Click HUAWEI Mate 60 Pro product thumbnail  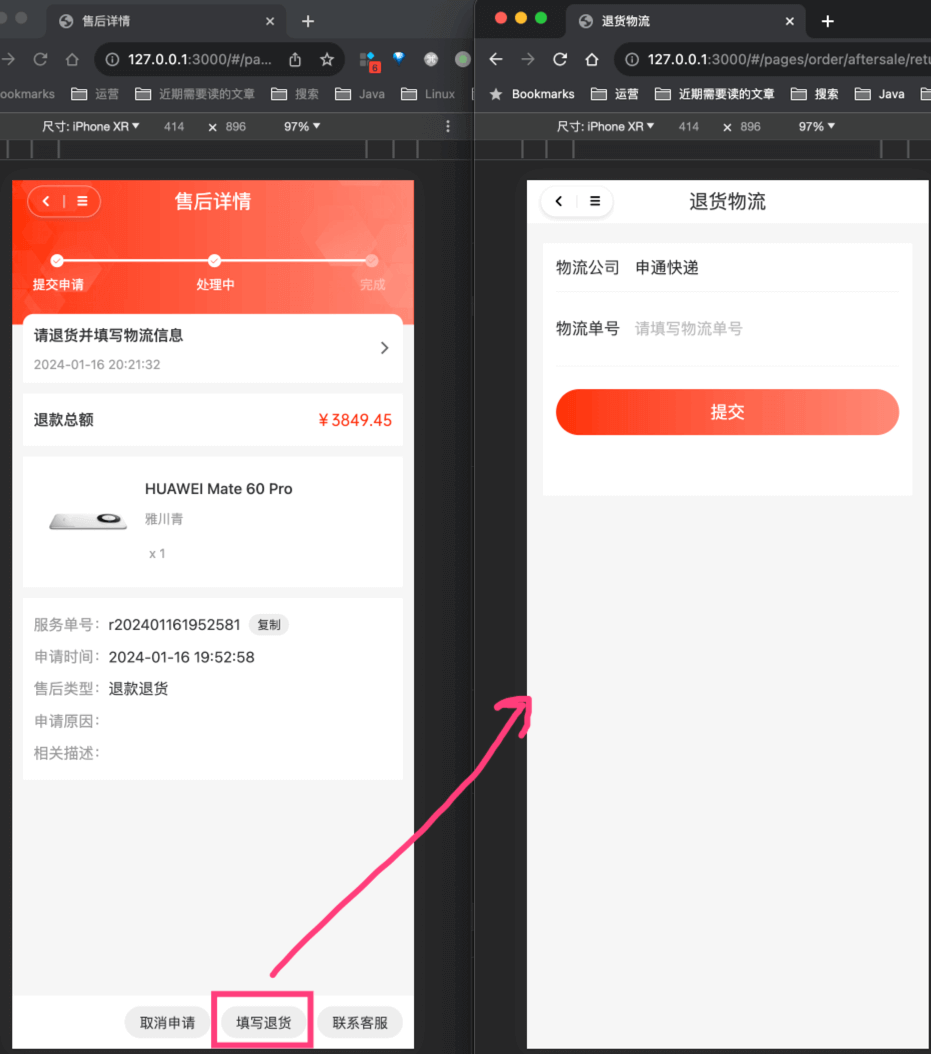(x=88, y=521)
